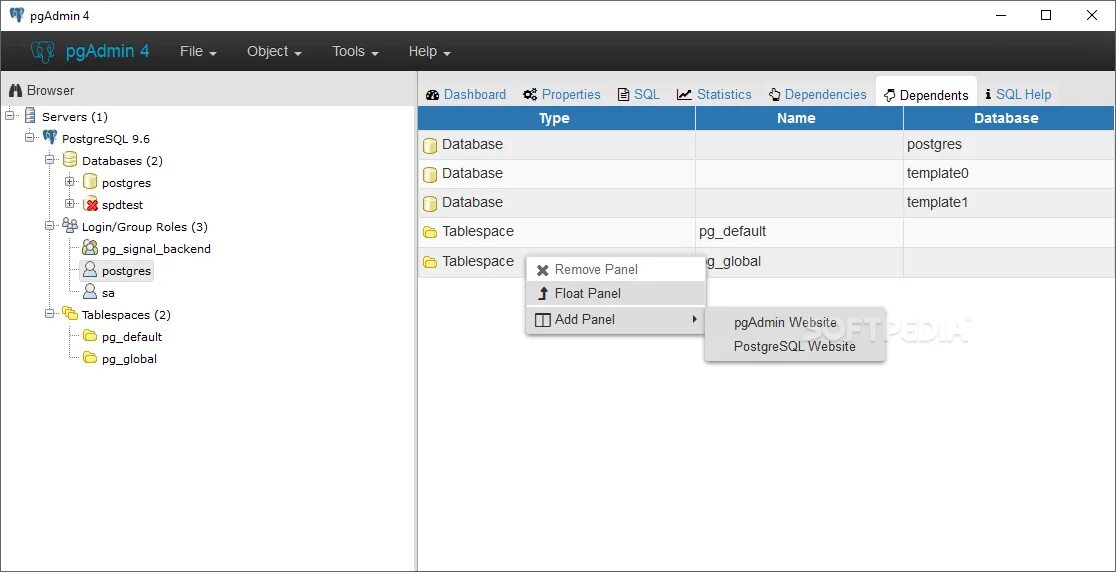1116x572 pixels.
Task: Select pgAdmin Website from submenu
Action: 794,322
